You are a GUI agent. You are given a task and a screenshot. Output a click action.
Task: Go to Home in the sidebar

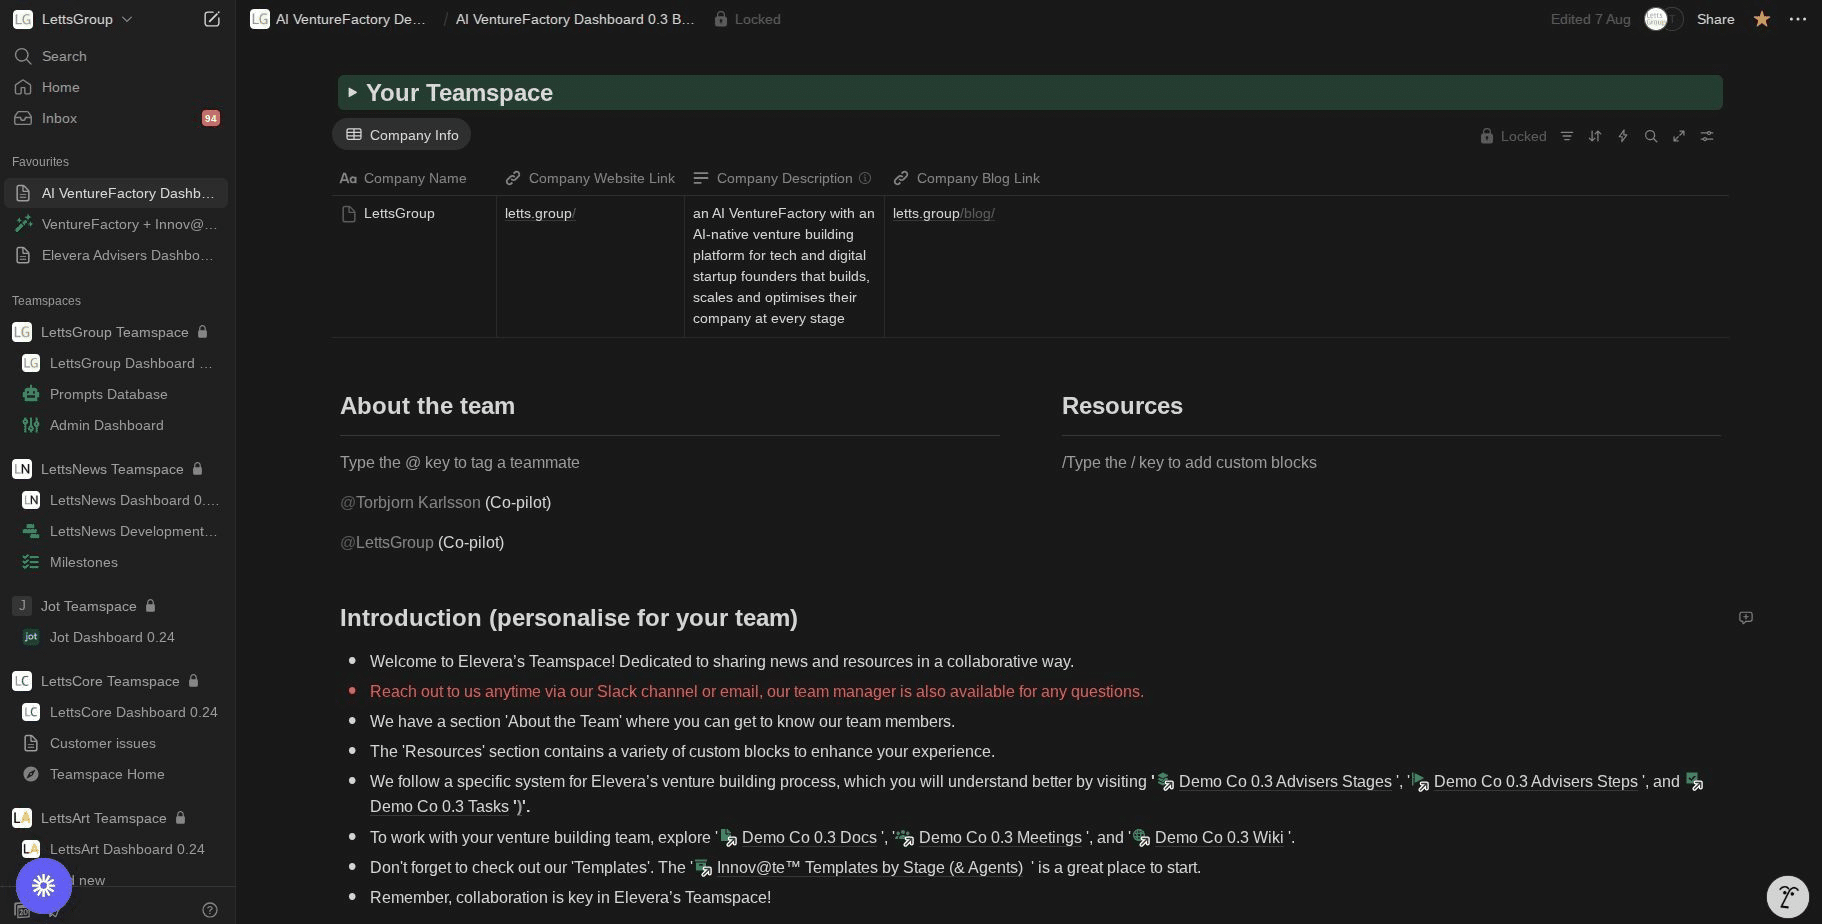(116, 87)
